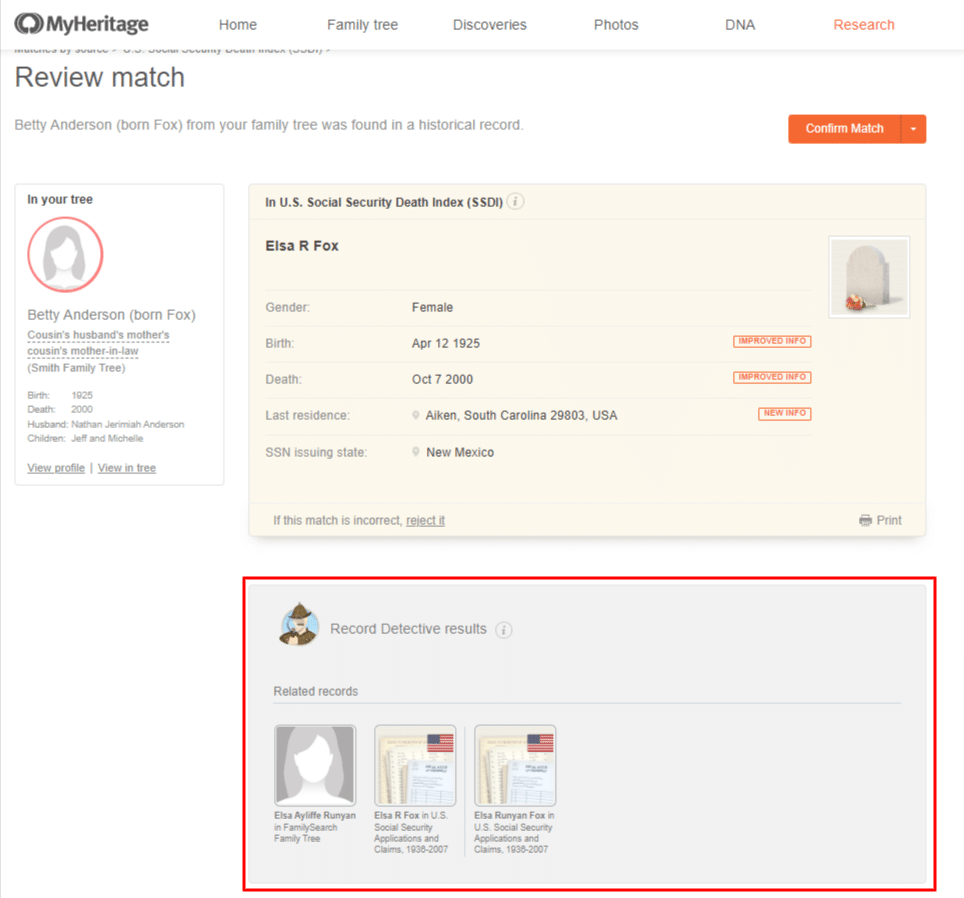The image size is (964, 898).
Task: Click the NEW INFO badge for Last residence
Action: click(784, 413)
